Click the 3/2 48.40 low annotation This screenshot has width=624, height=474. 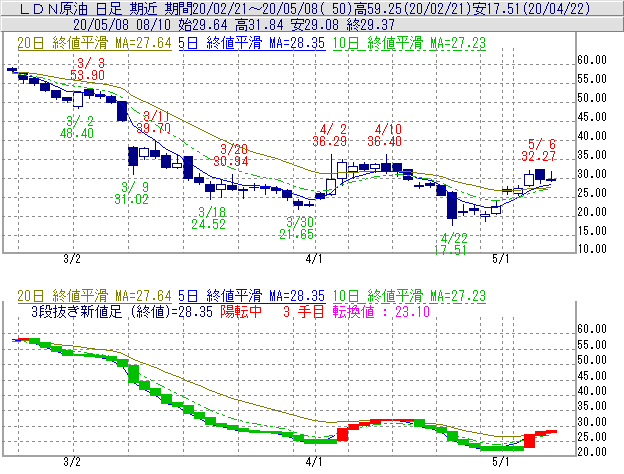[x=77, y=127]
